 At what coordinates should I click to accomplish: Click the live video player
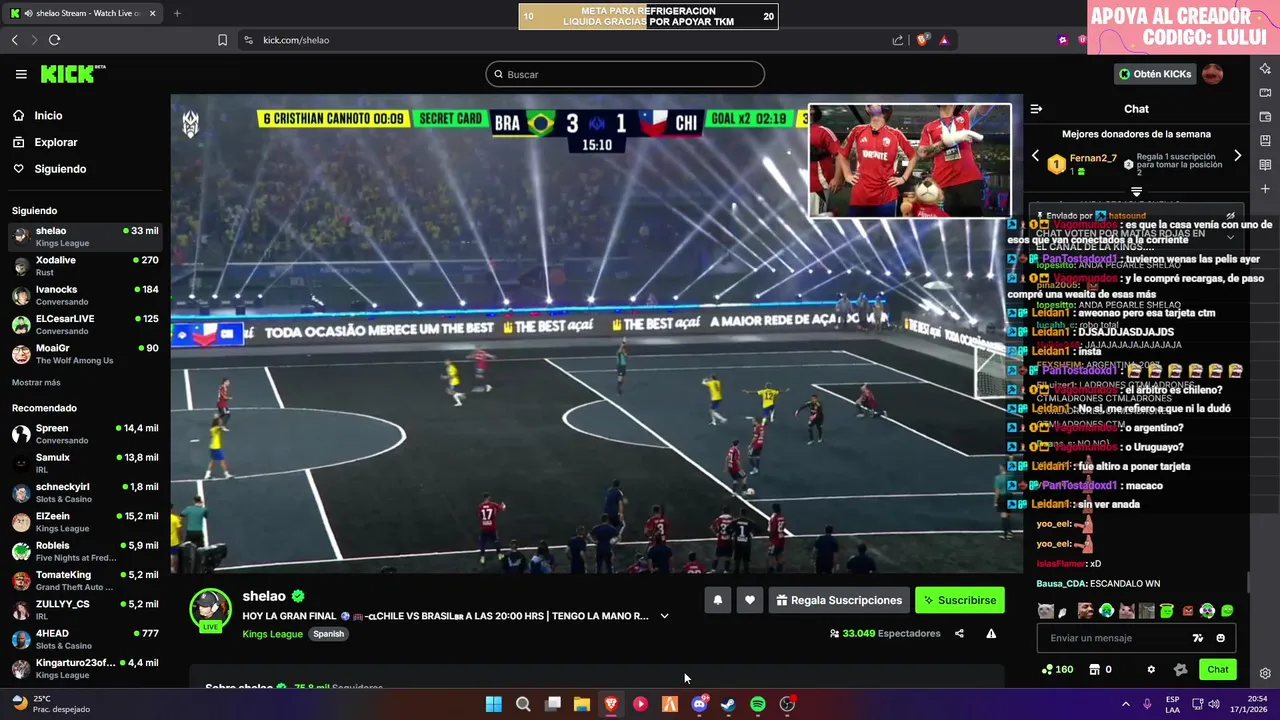click(597, 334)
